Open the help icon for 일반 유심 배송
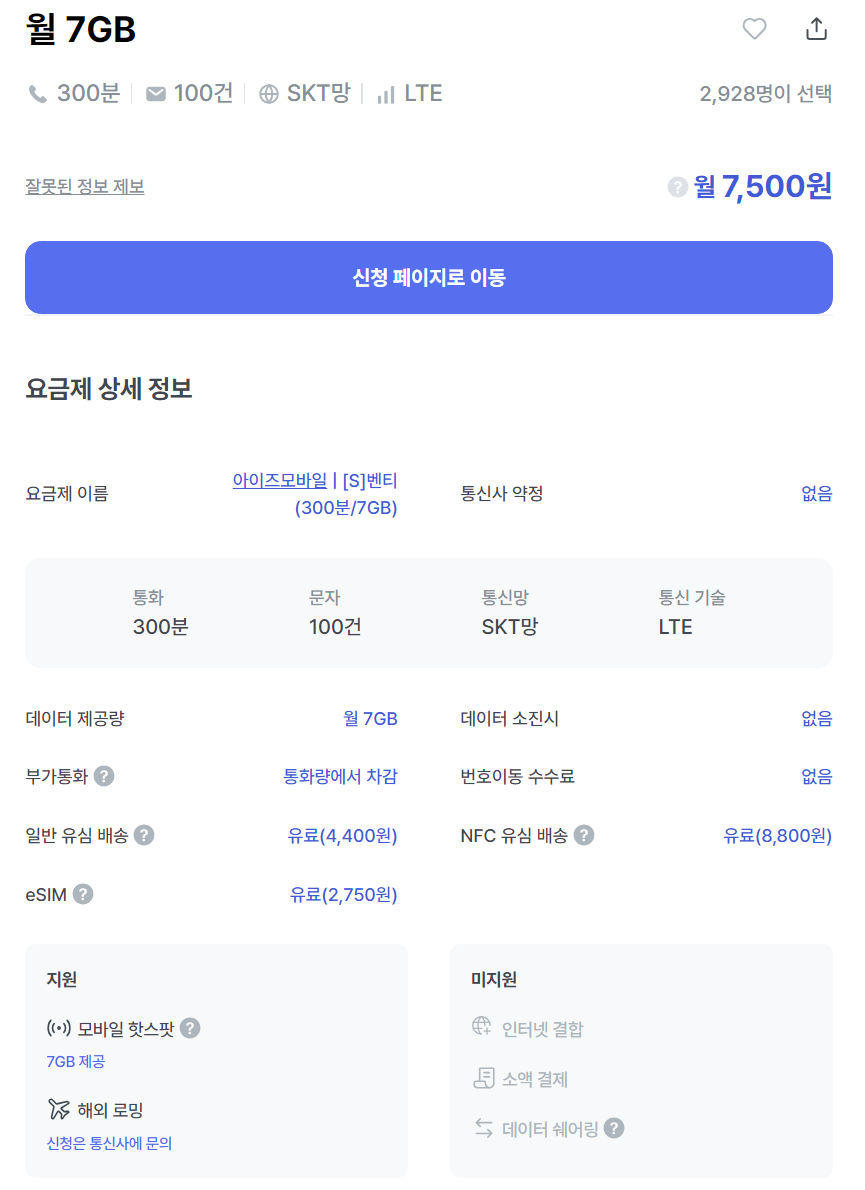Viewport: 865px width, 1190px height. (x=144, y=836)
